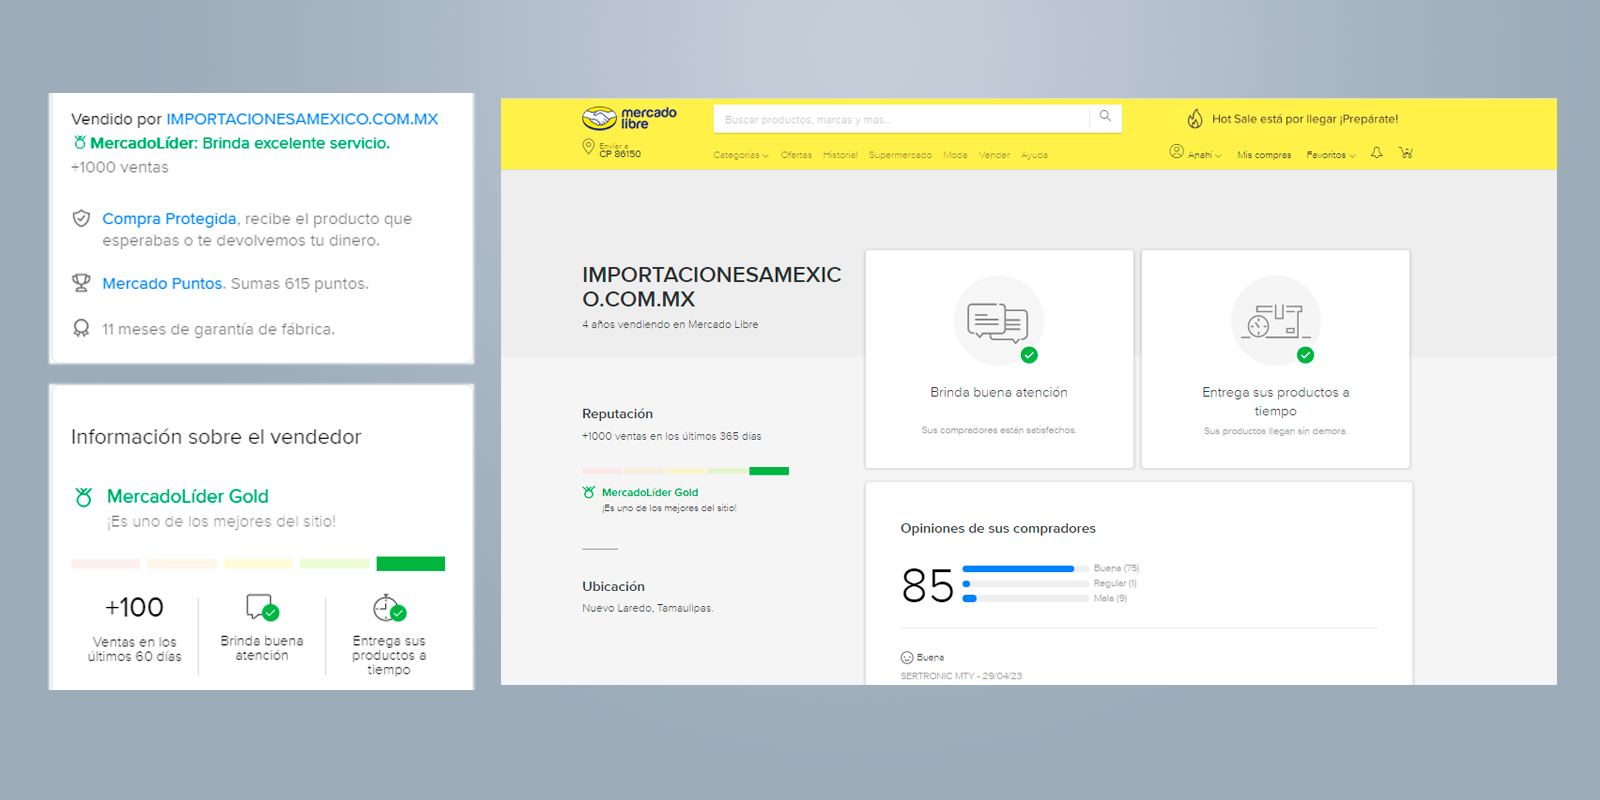1600x800 pixels.
Task: Open the Compra Protegida link
Action: click(169, 218)
